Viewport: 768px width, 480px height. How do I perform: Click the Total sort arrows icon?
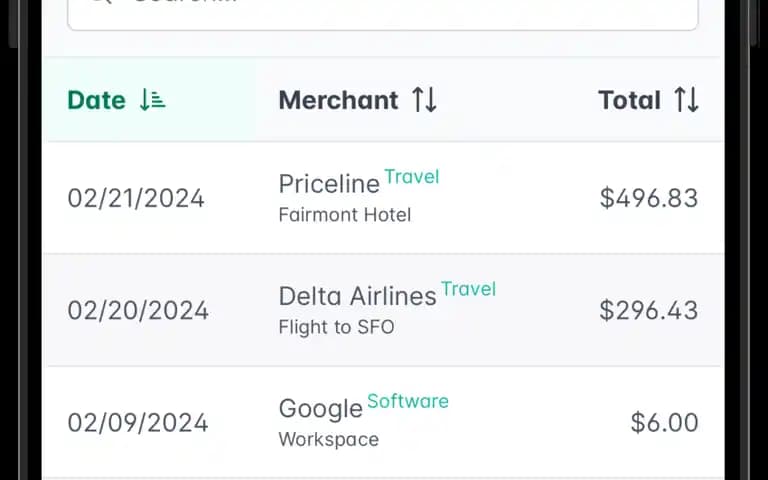(x=686, y=100)
